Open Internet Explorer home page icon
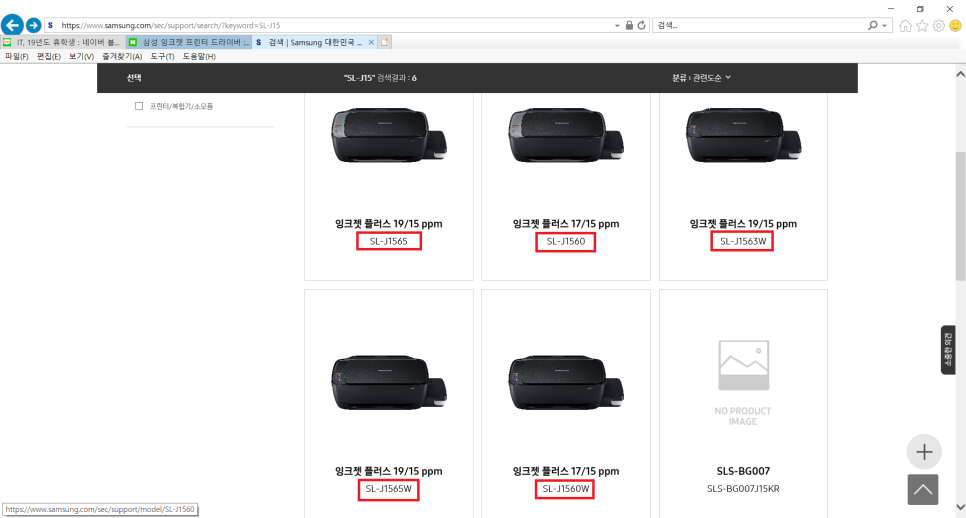Screen dimensions: 966x518 [905, 25]
